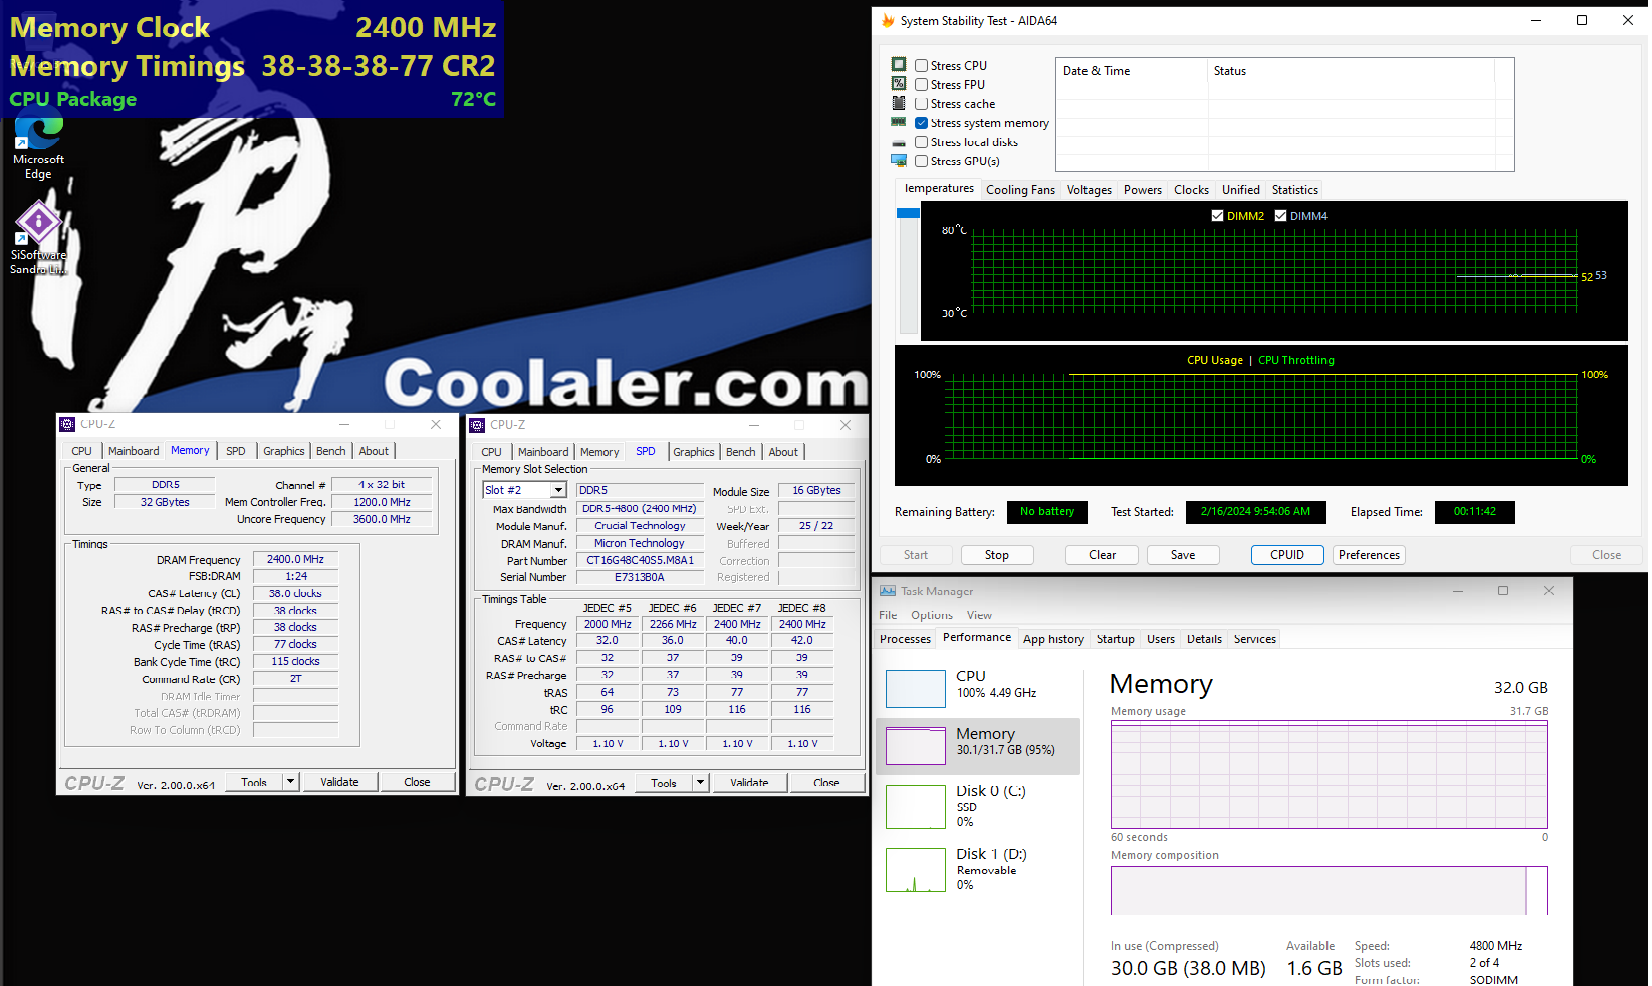Click Validate in the right CPU-Z window
Viewport: 1652px width, 986px height.
[x=749, y=783]
